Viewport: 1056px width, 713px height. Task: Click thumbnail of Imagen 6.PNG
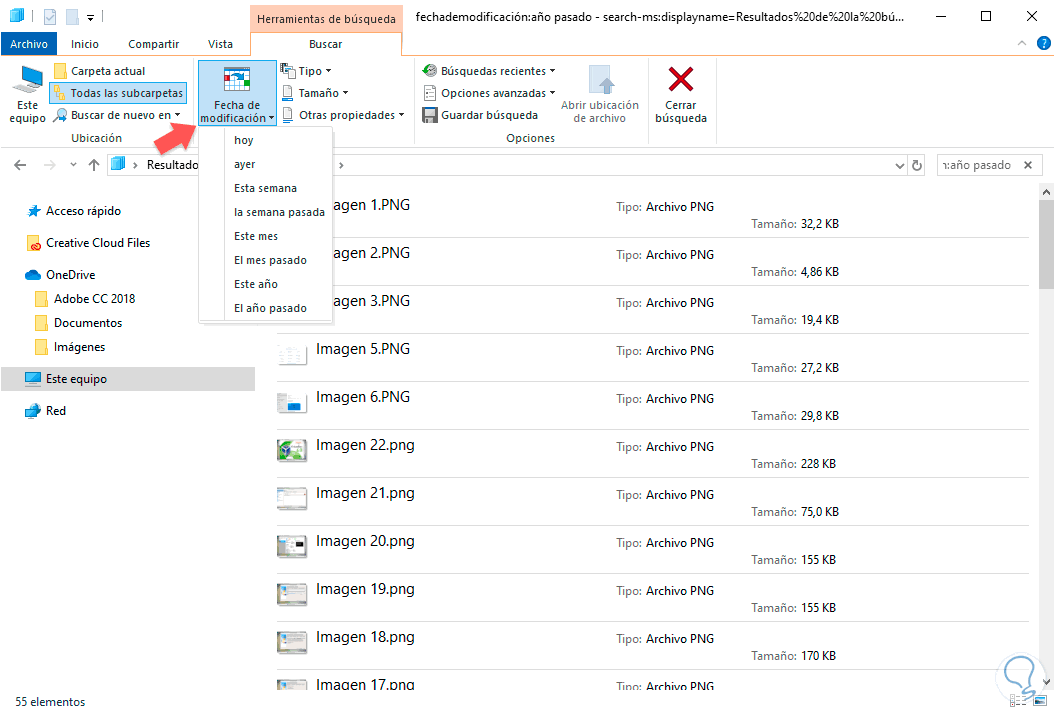[292, 402]
